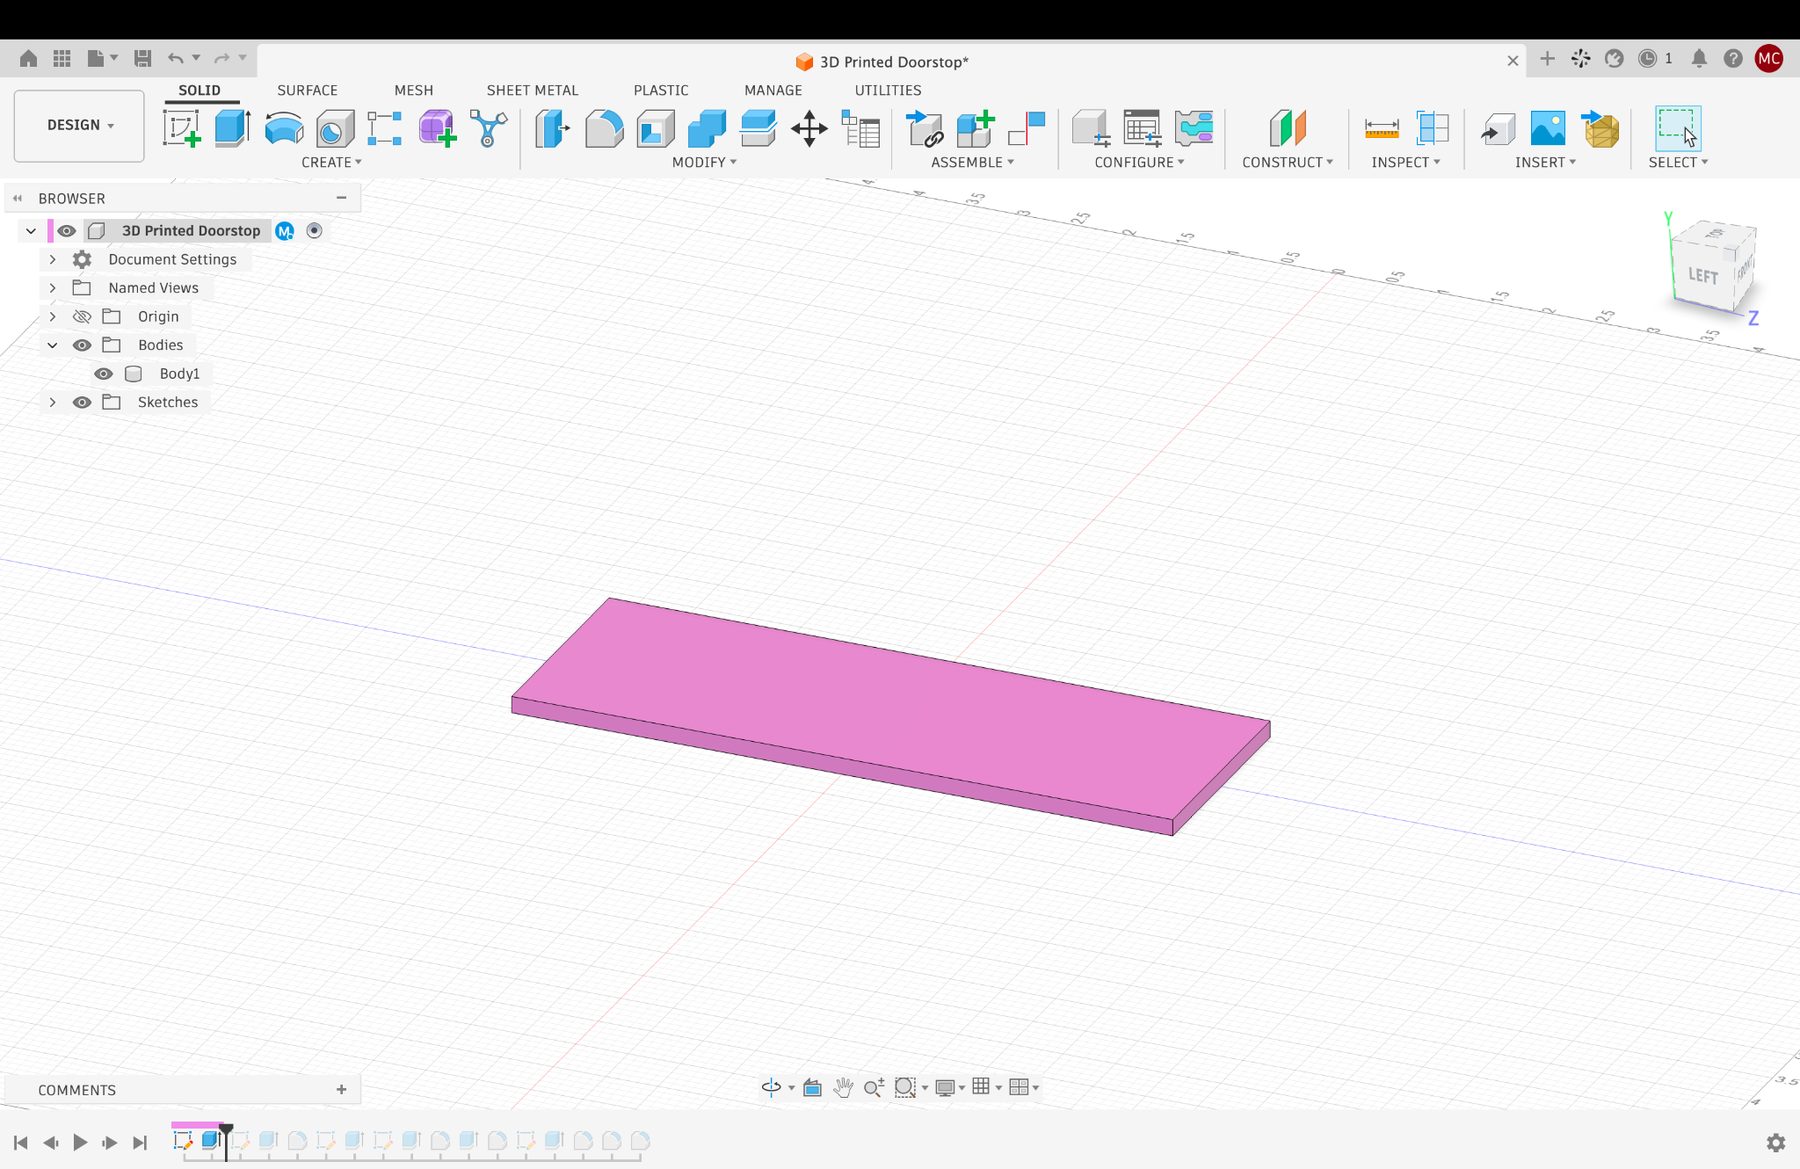Screen dimensions: 1800x1169
Task: Expand the Sketches folder
Action: point(52,402)
